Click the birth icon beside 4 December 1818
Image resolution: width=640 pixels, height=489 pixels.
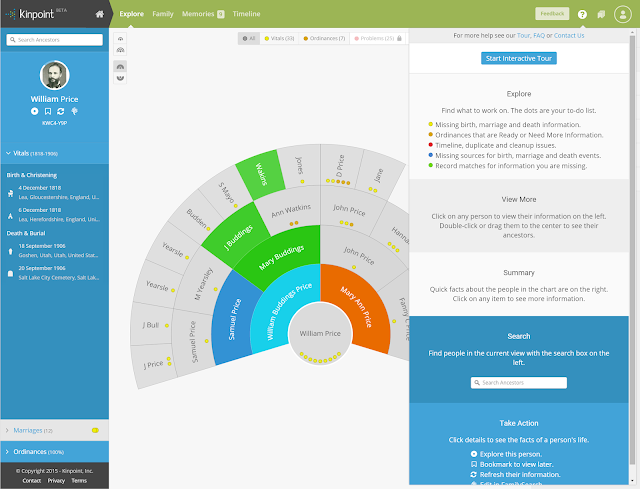[11, 193]
